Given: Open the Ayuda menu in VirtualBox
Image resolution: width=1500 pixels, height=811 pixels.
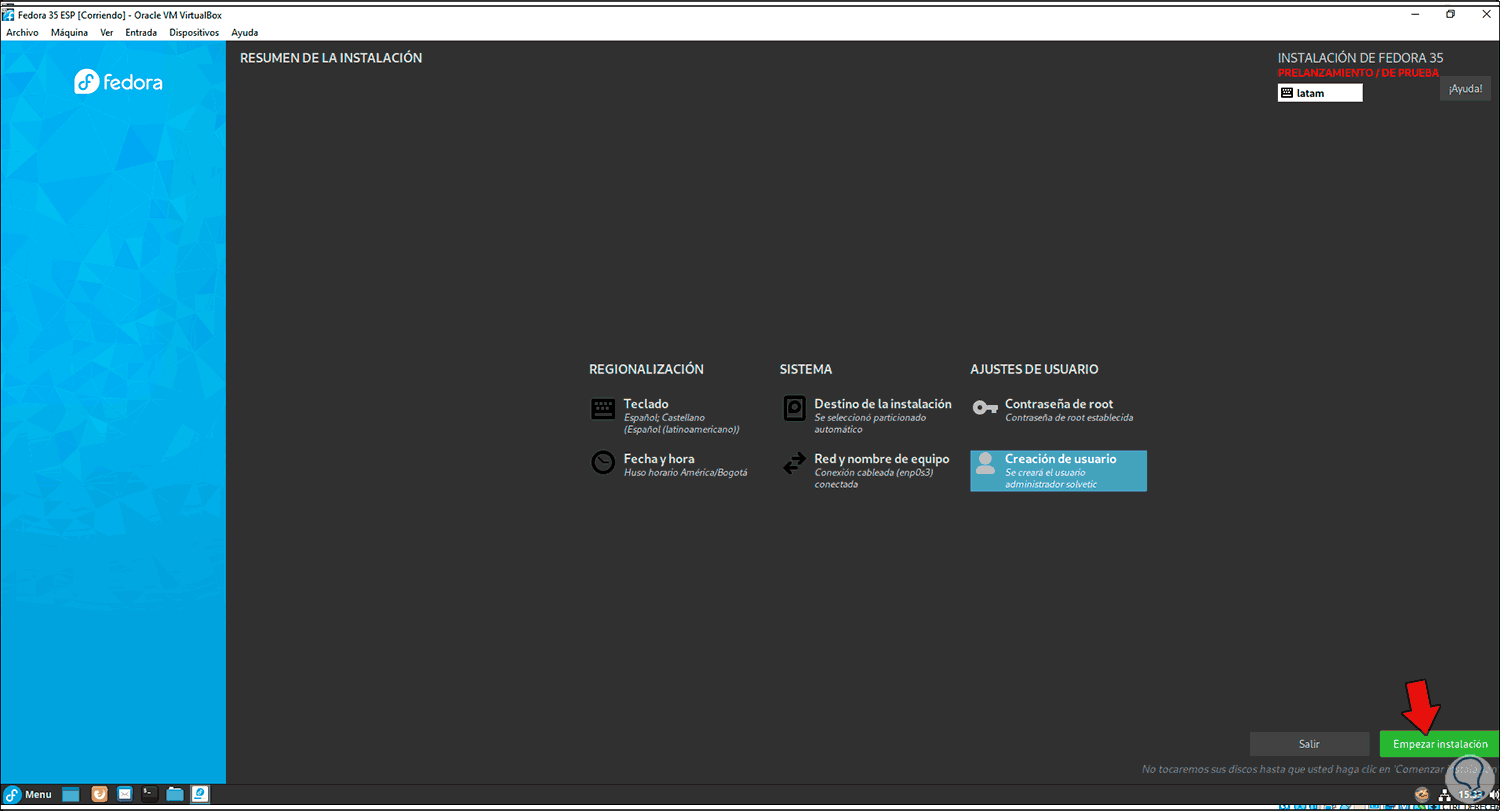Looking at the screenshot, I should 245,32.
